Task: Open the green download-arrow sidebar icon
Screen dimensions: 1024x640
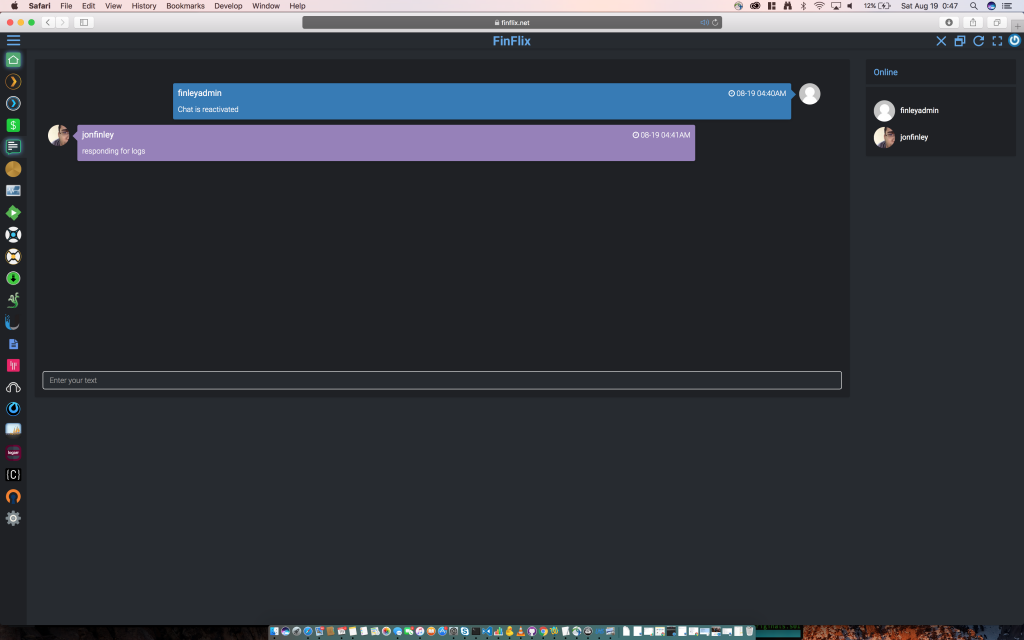Action: point(13,278)
